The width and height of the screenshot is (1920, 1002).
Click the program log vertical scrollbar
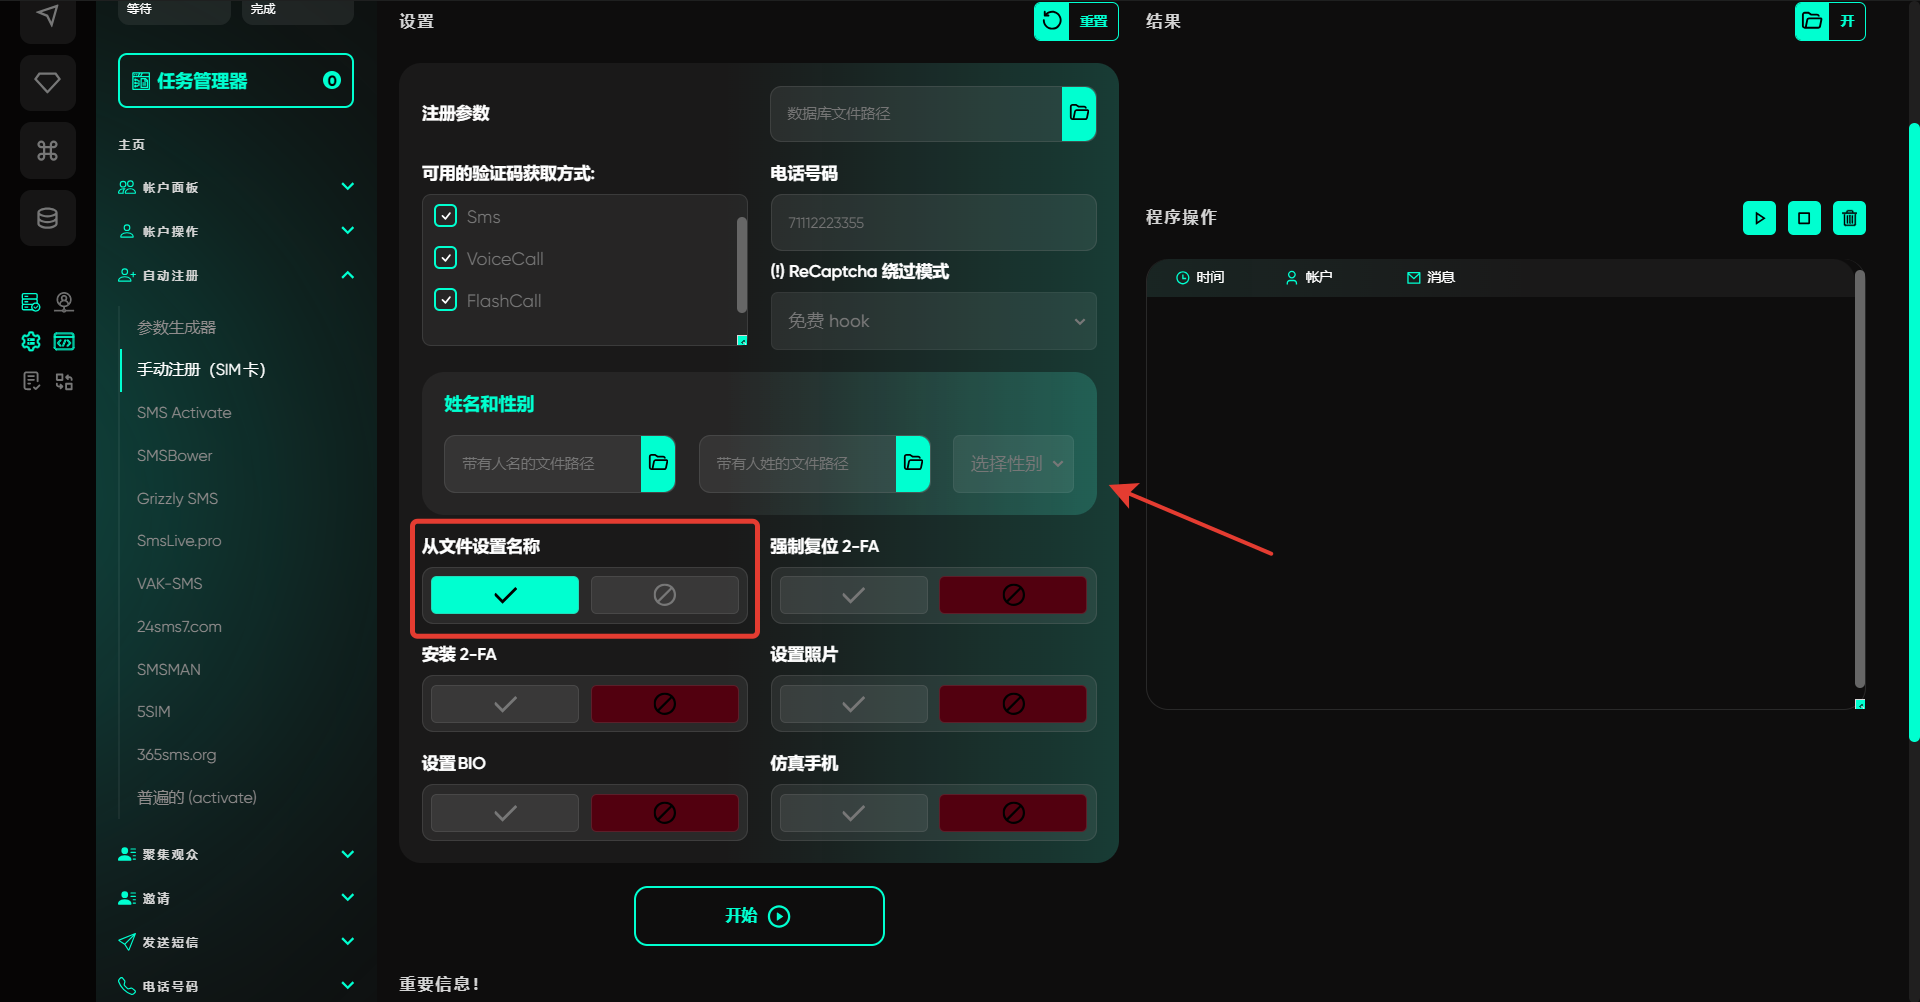1859,480
